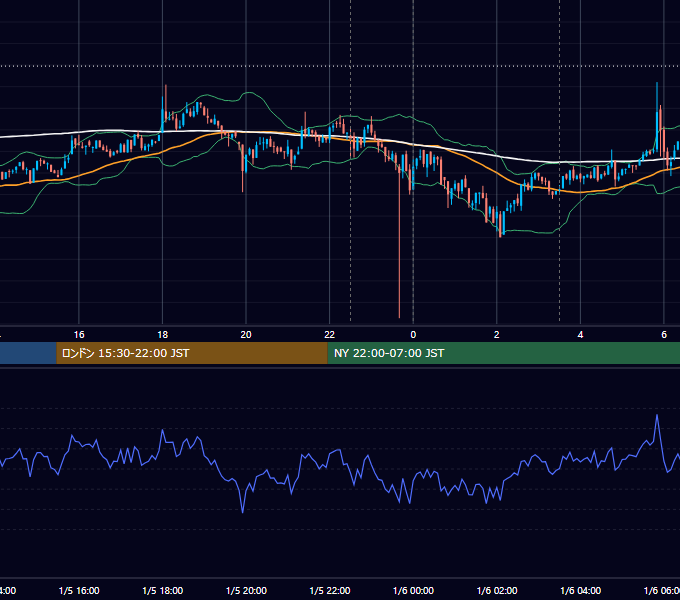Viewport: 680px width, 600px height.
Task: Click the 4 hour label on price chart
Action: (x=580, y=335)
